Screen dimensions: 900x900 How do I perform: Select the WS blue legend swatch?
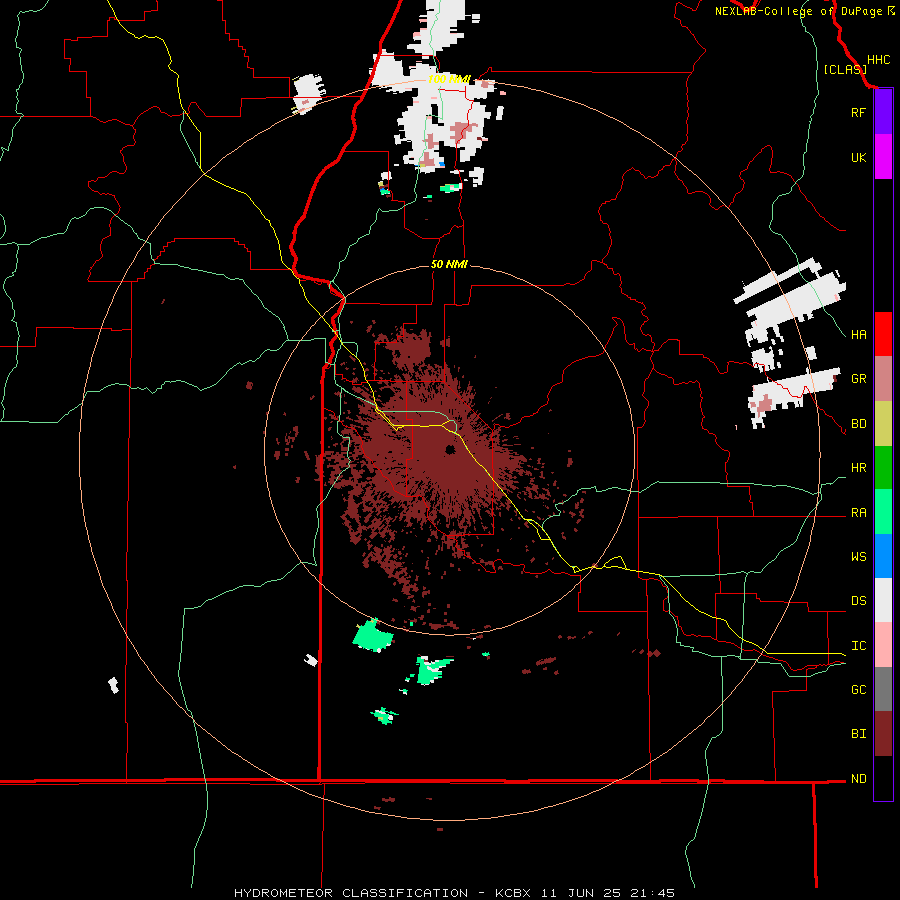coord(883,556)
